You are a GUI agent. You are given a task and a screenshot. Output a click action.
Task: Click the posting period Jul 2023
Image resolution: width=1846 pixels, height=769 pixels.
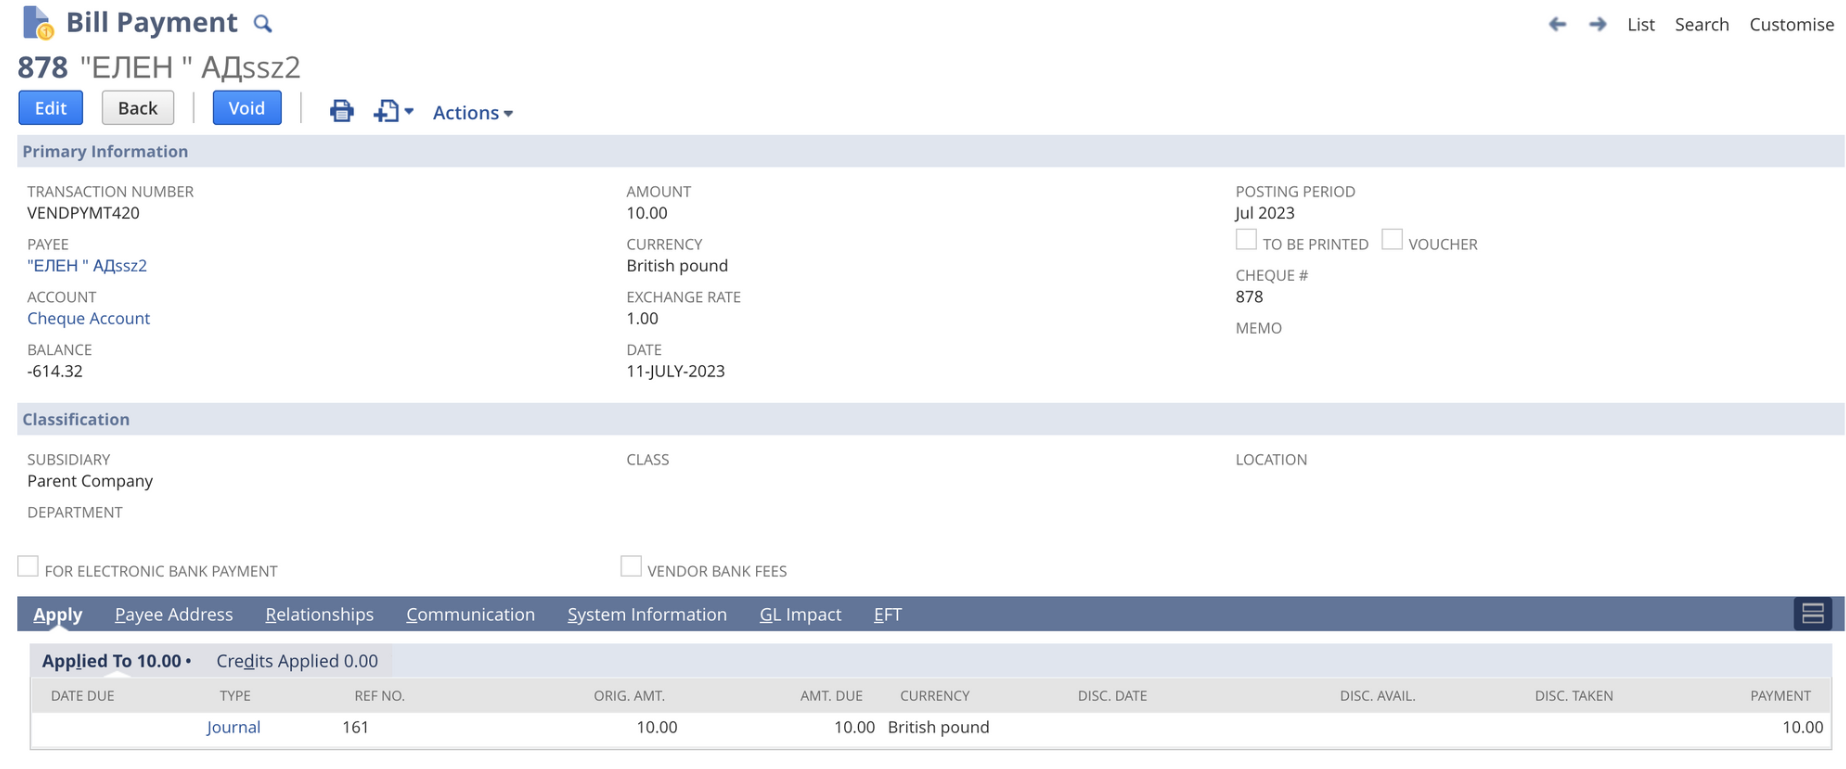coord(1265,213)
